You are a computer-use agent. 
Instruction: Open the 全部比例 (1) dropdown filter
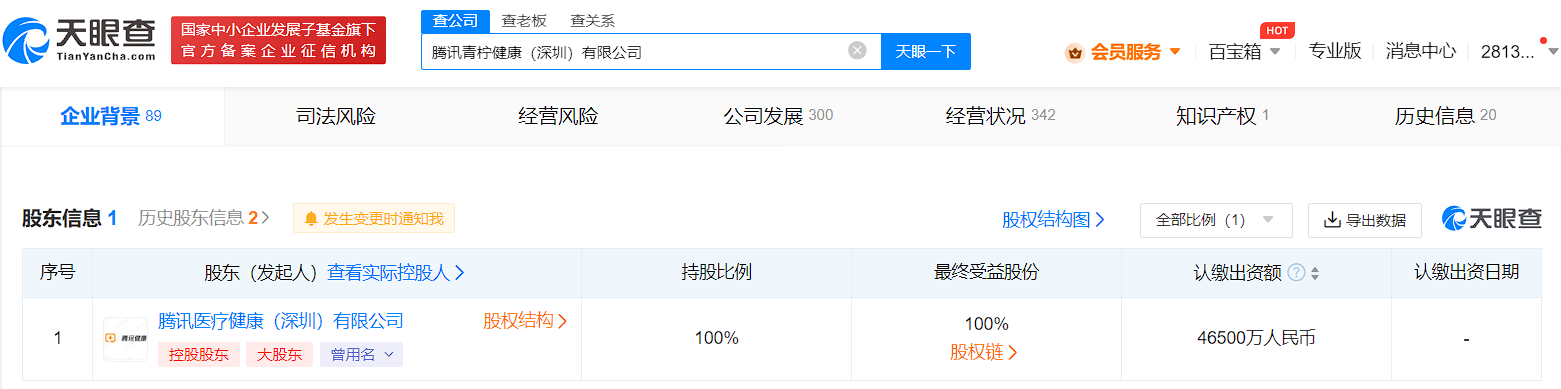(1216, 220)
